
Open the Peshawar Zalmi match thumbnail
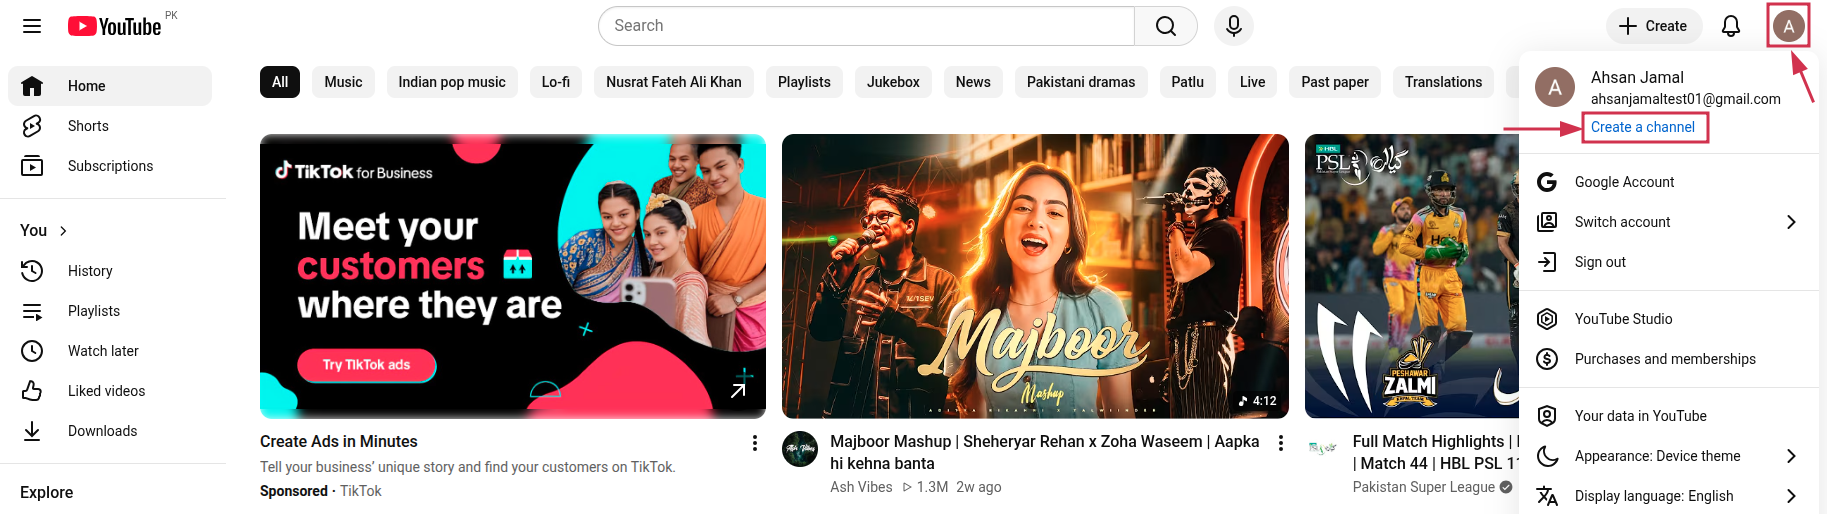[1412, 276]
